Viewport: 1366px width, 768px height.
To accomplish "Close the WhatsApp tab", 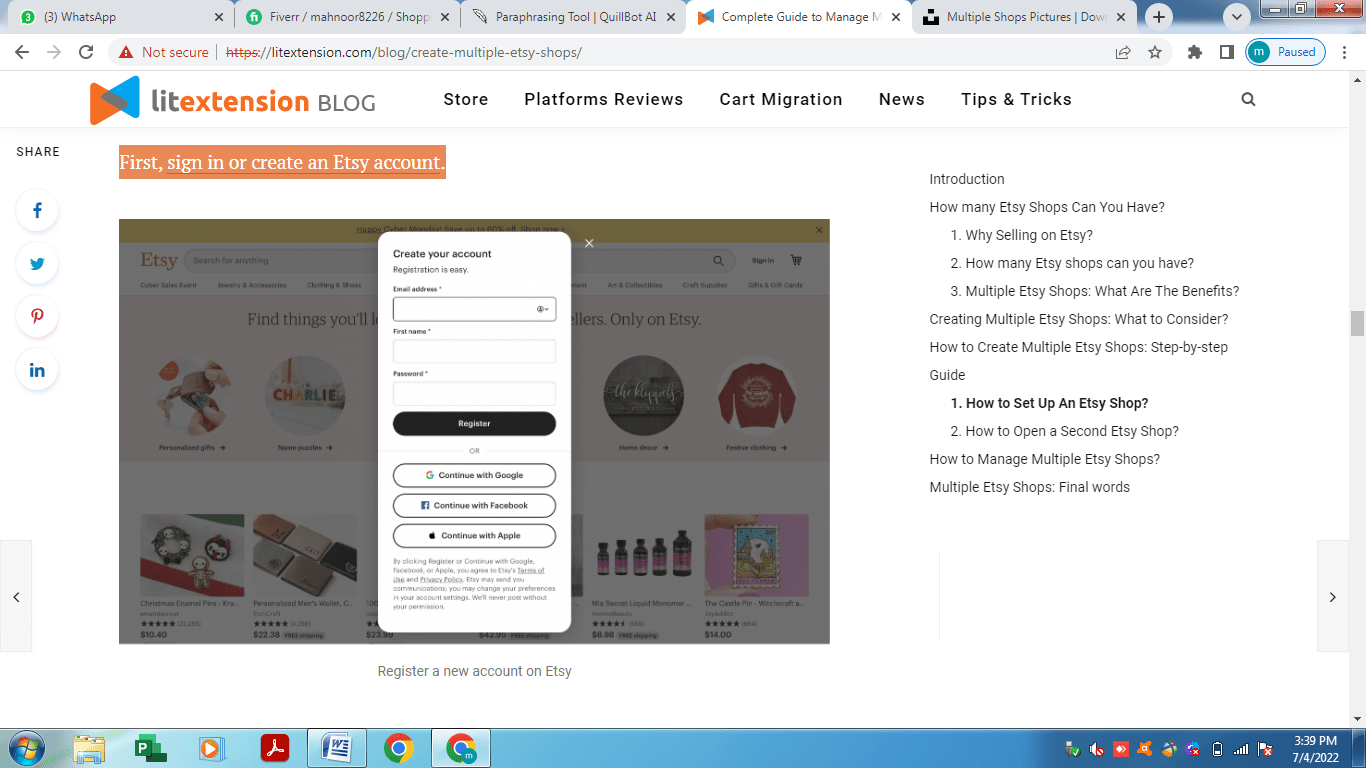I will (219, 17).
